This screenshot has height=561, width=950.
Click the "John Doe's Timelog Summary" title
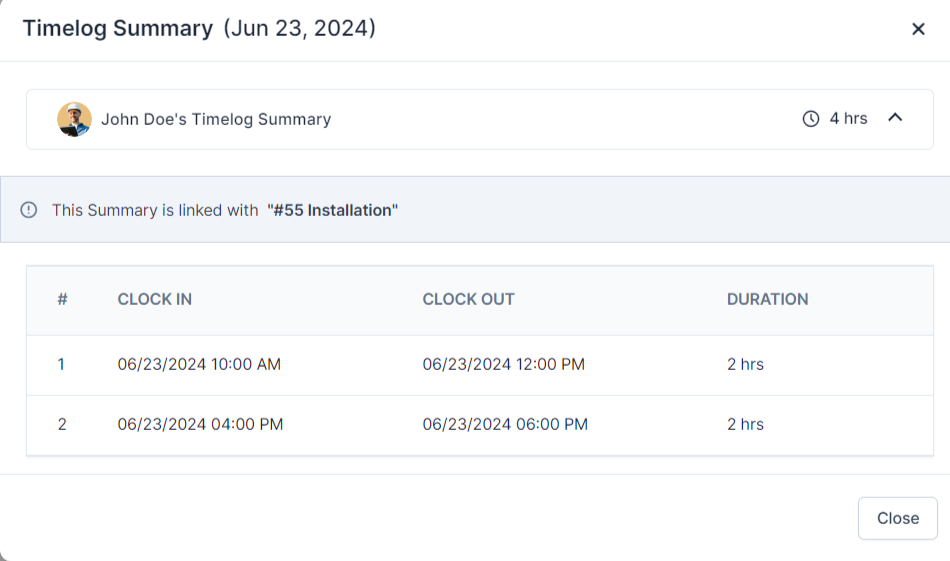(216, 119)
